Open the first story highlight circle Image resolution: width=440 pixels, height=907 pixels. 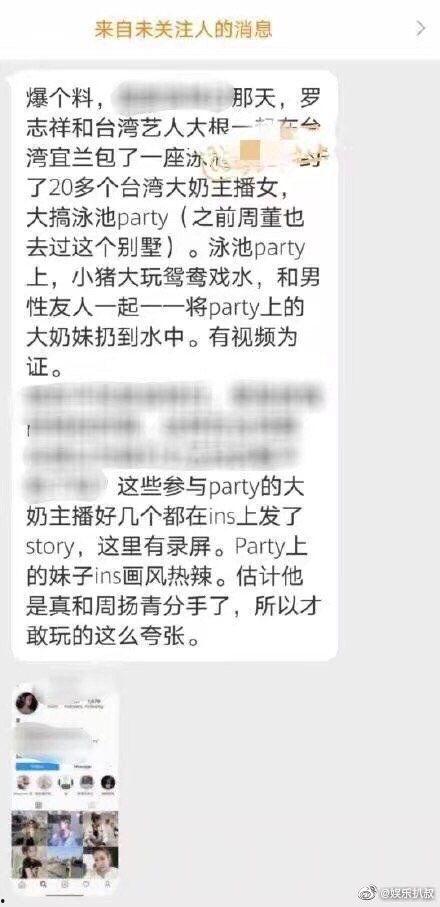pos(23,783)
